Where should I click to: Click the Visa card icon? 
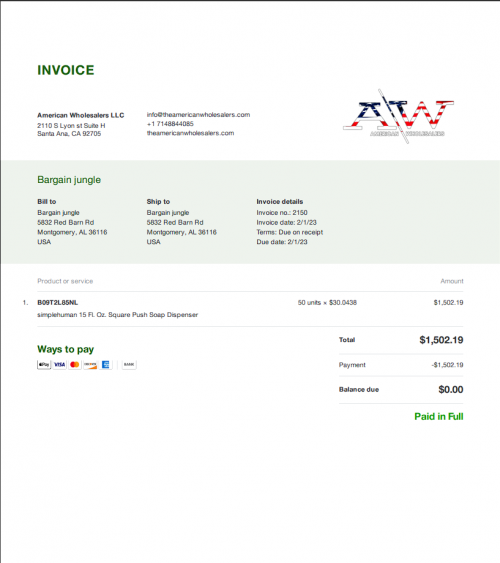point(60,365)
